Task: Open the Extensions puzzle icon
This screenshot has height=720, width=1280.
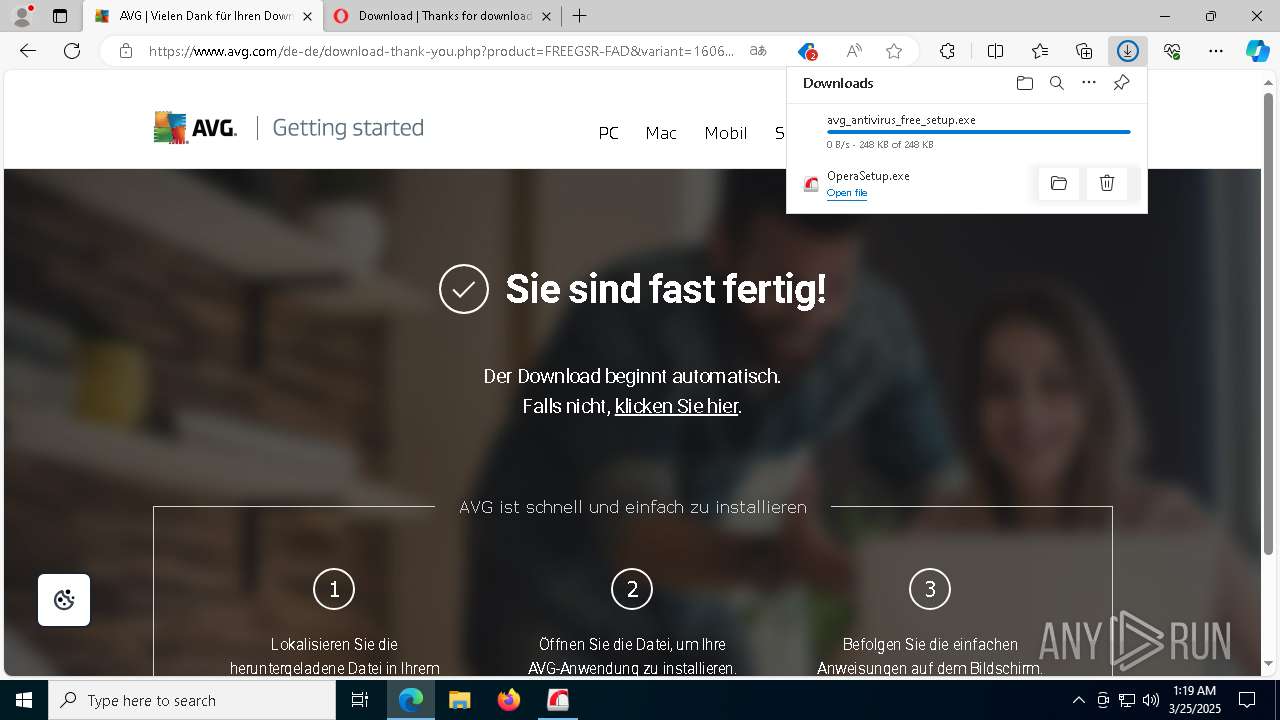Action: (x=947, y=51)
